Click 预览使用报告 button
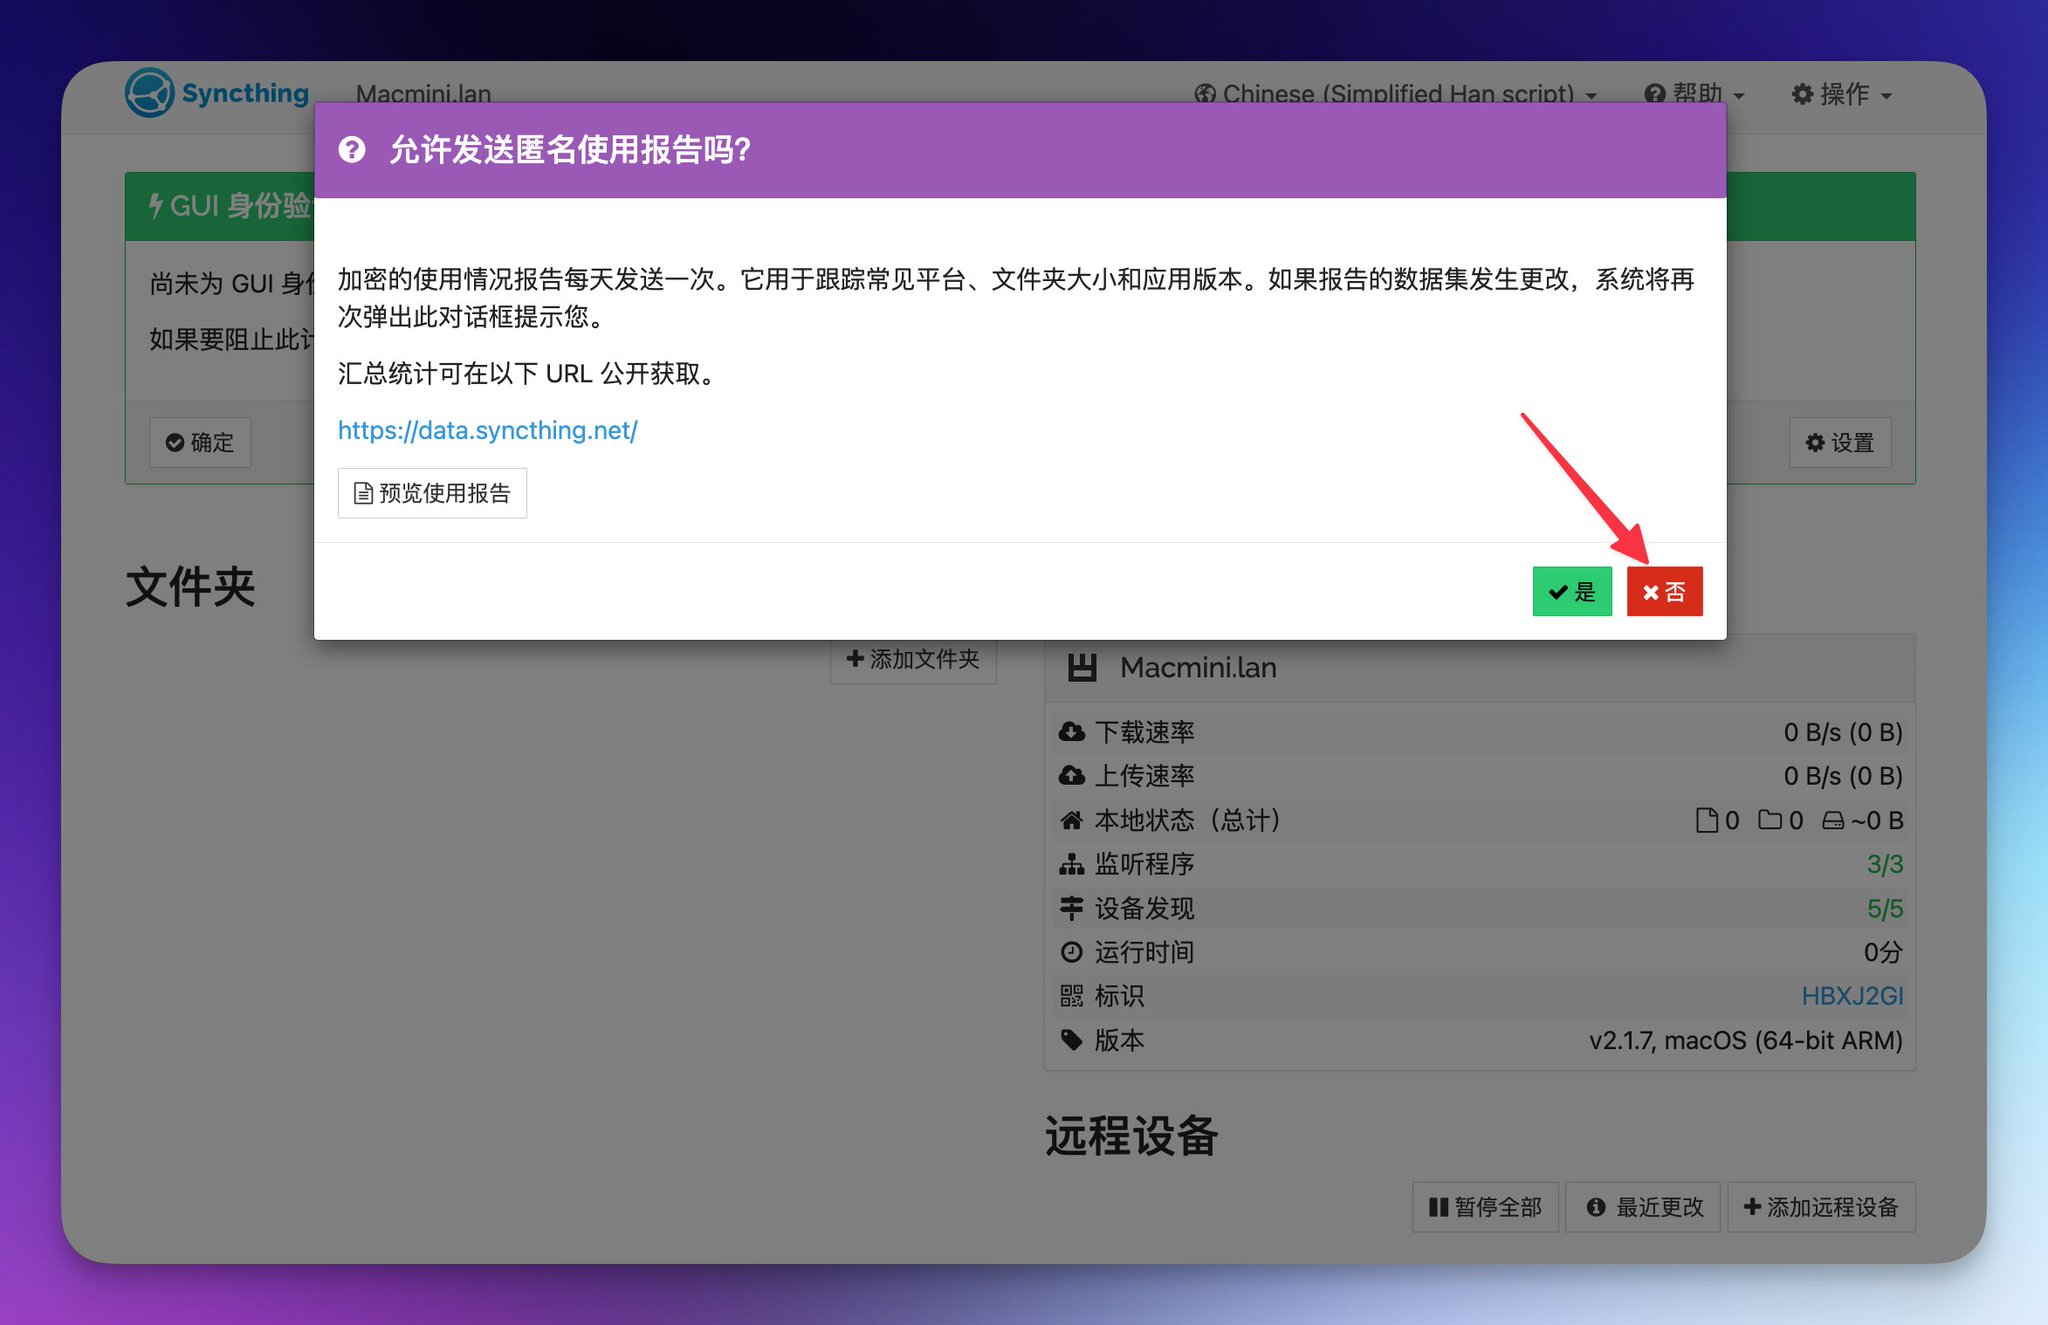 click(x=432, y=493)
